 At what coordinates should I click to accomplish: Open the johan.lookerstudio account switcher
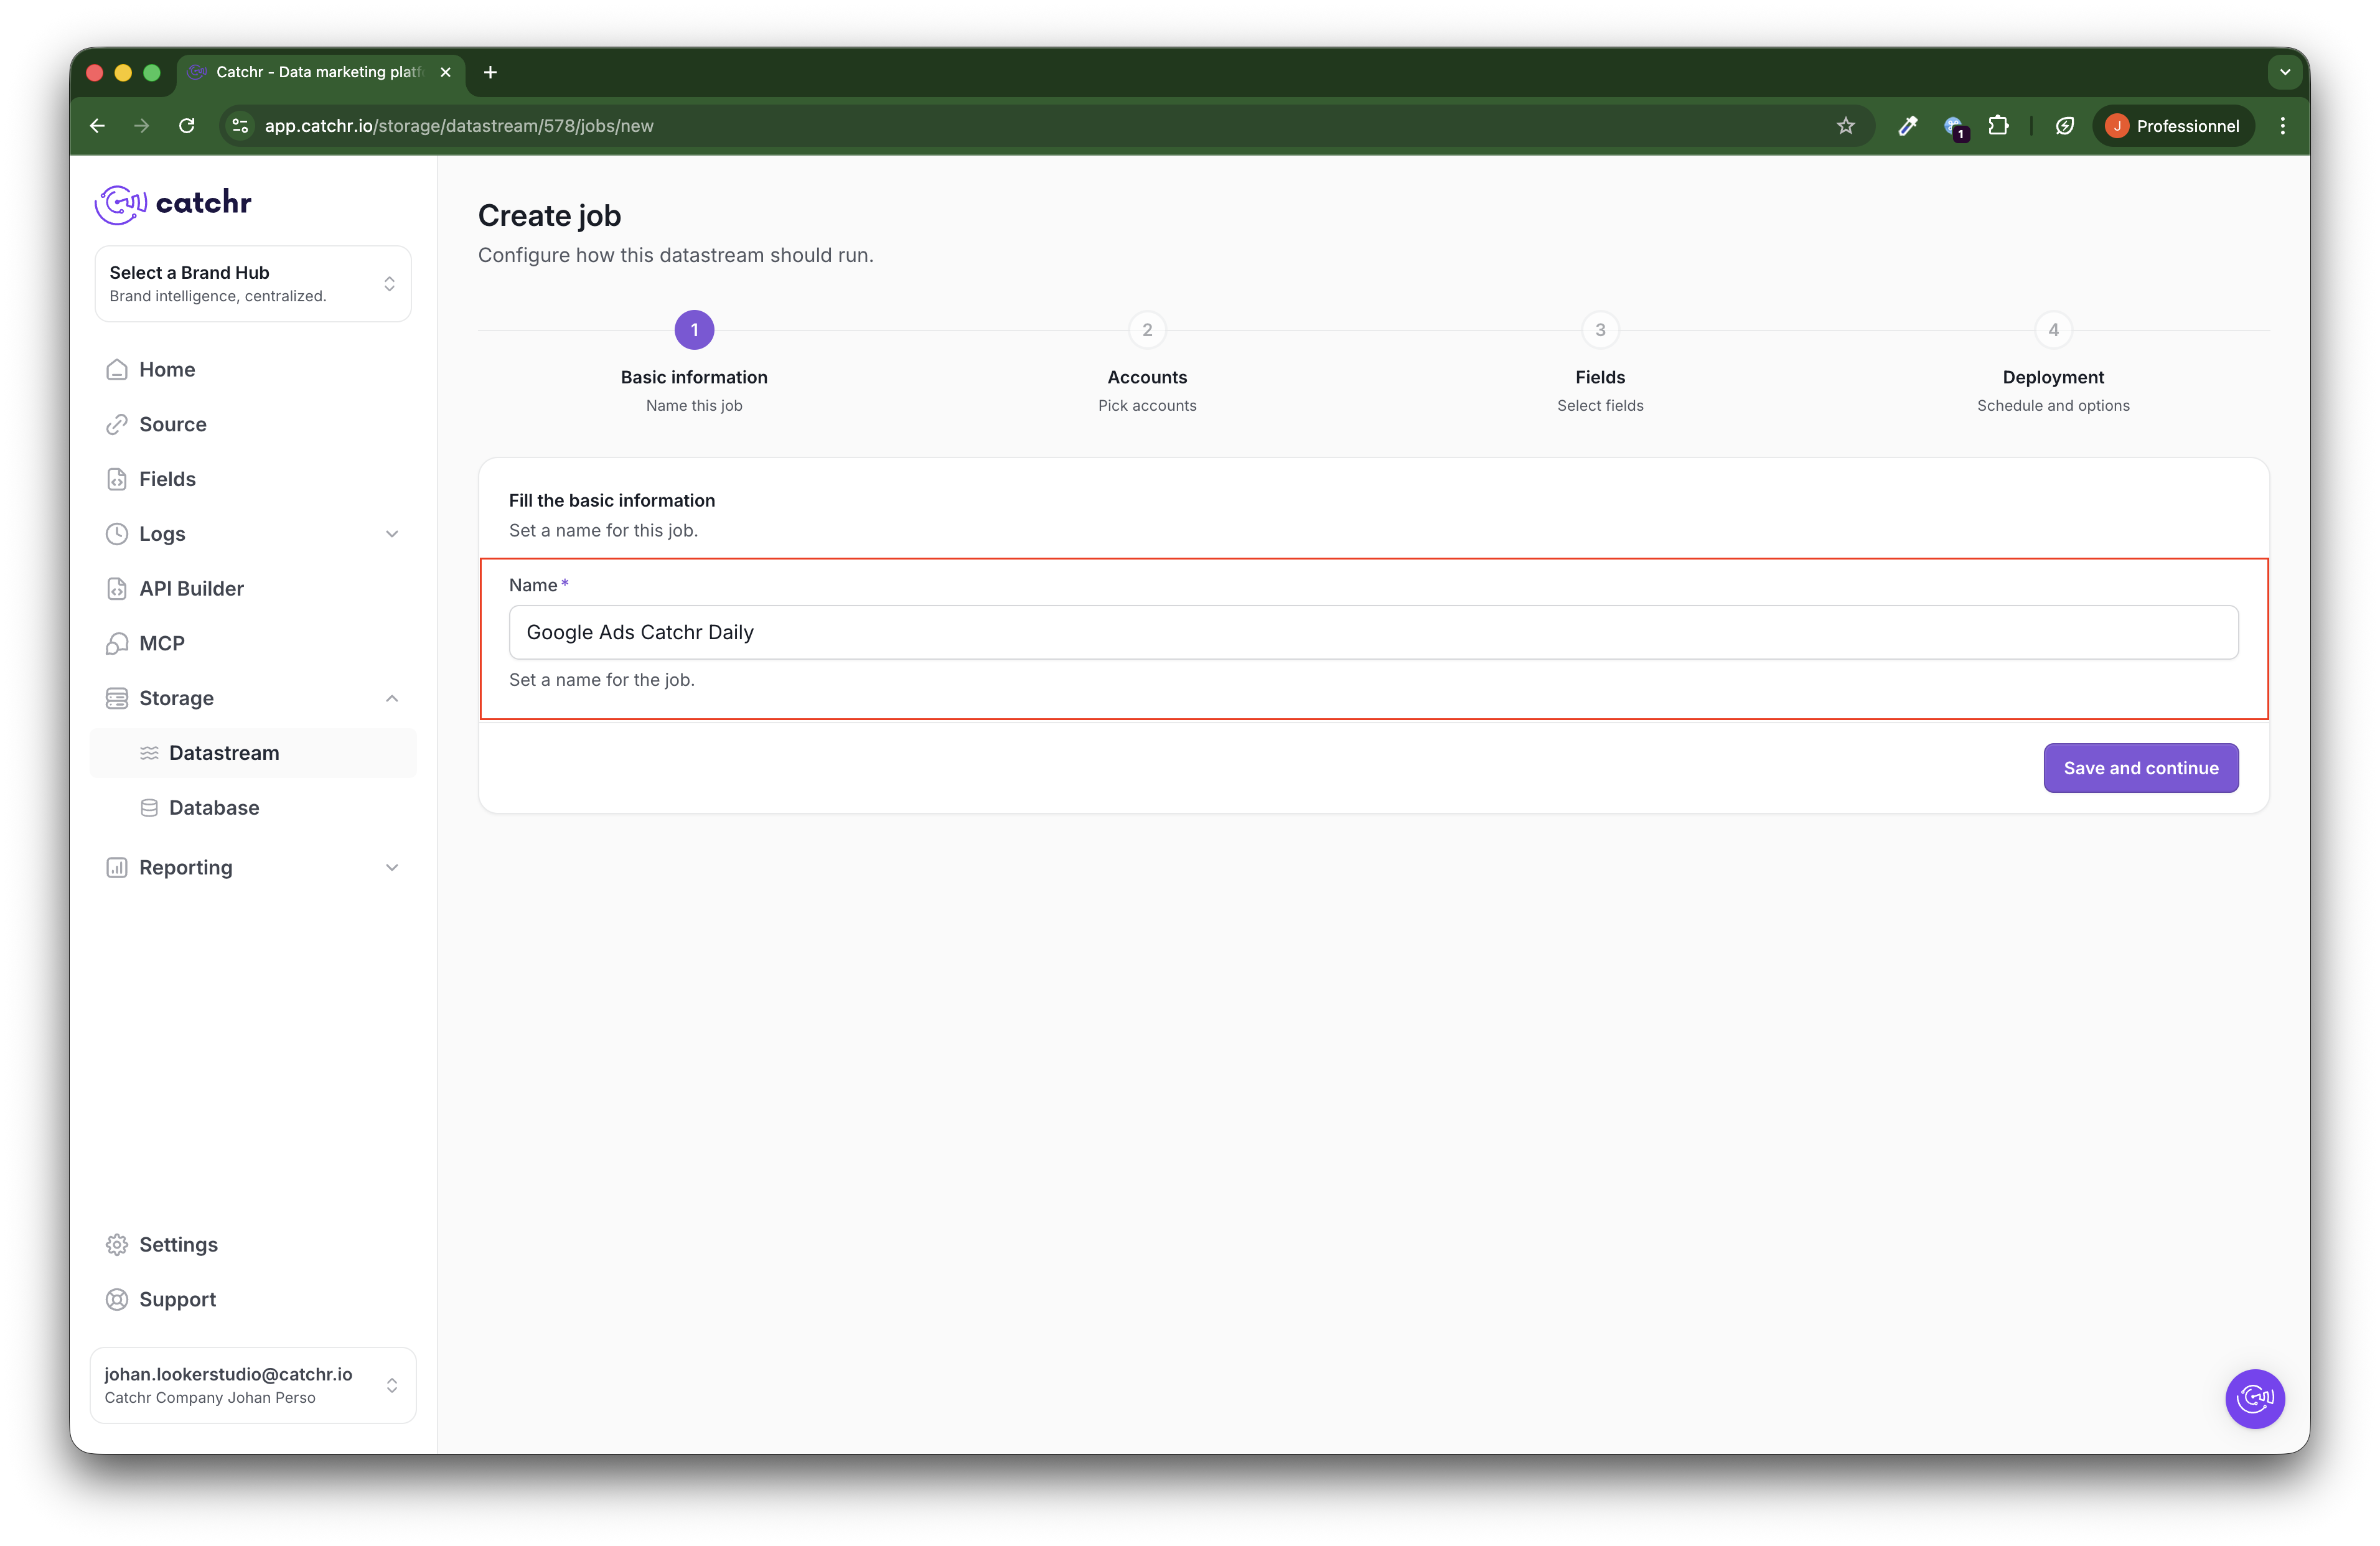[x=253, y=1385]
